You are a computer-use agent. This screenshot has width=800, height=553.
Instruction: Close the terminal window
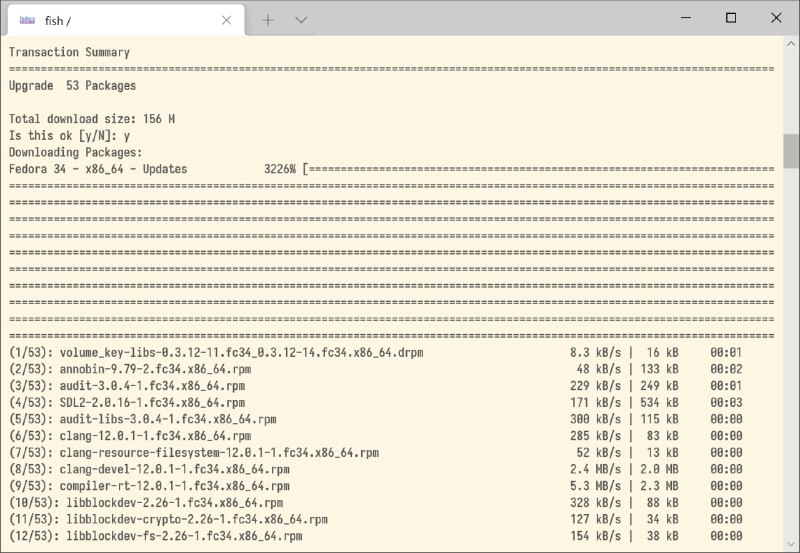(x=776, y=18)
